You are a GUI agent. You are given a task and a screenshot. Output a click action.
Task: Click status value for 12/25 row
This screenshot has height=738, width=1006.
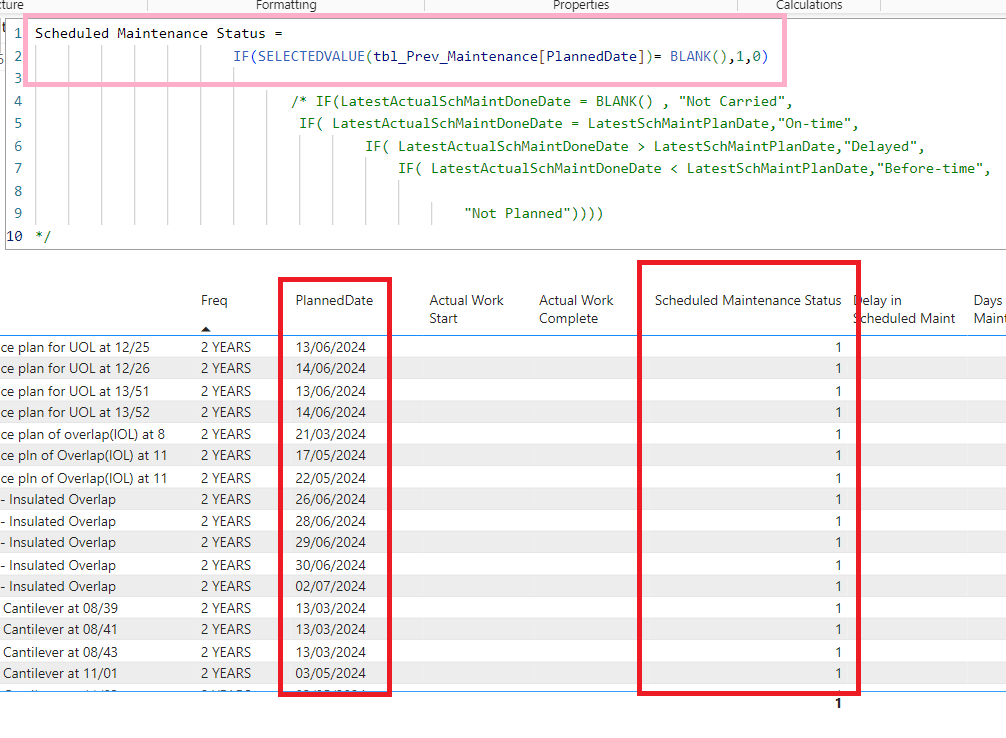pos(838,347)
